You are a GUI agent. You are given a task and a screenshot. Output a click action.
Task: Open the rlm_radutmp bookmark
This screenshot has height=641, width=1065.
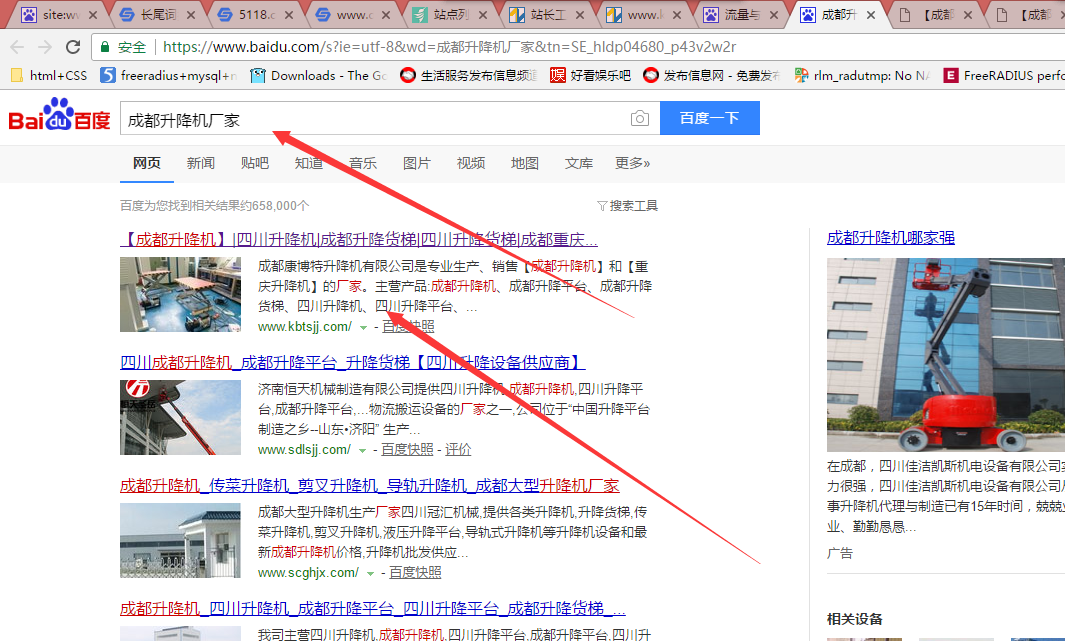[x=863, y=75]
